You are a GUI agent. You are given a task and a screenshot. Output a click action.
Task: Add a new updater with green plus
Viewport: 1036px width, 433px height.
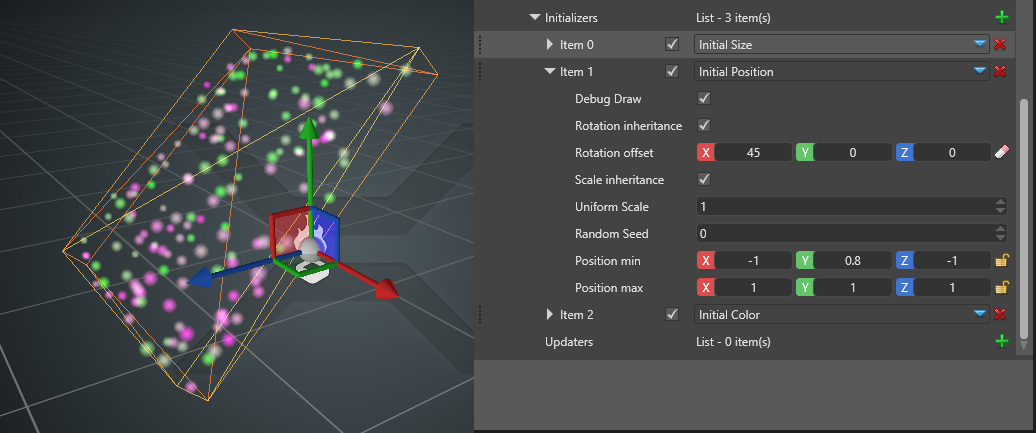pyautogui.click(x=1001, y=342)
